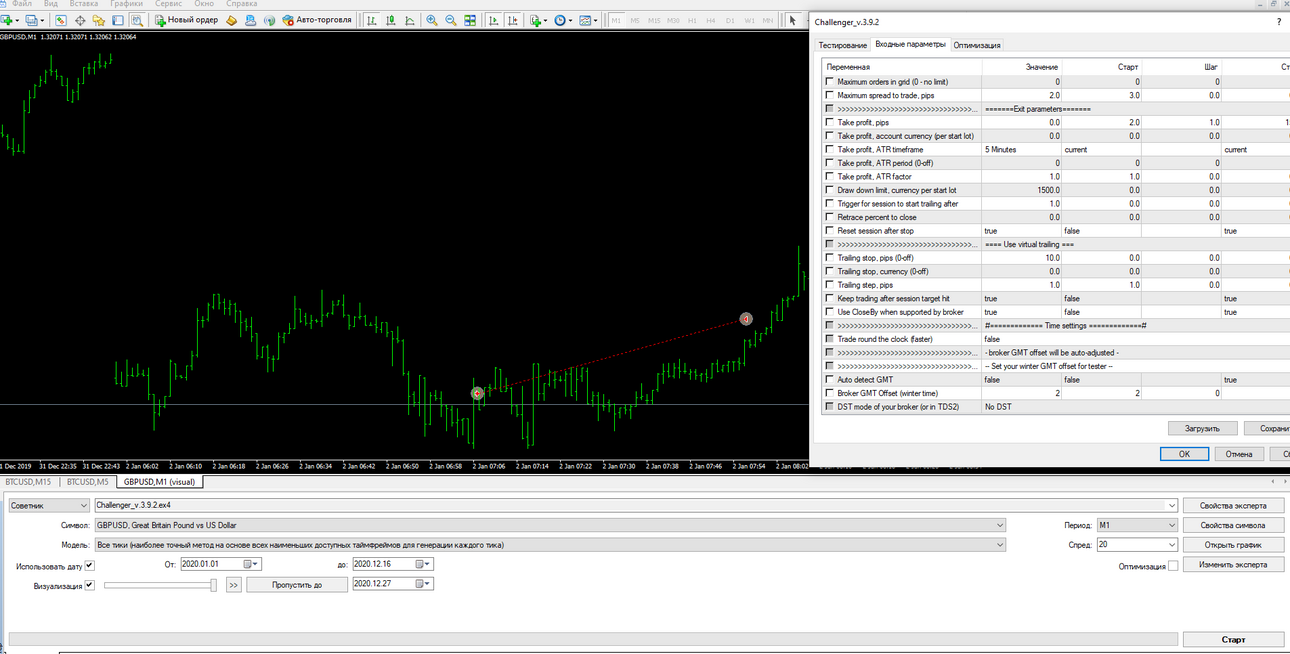This screenshot has height=654, width=1290.
Task: Open the Период M1 dropdown
Action: (1137, 524)
